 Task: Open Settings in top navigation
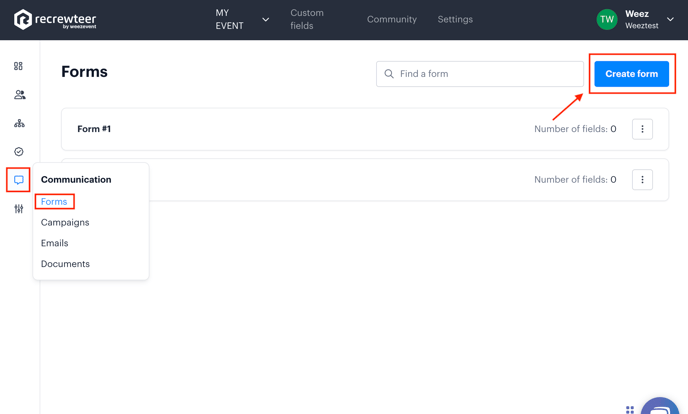tap(455, 19)
